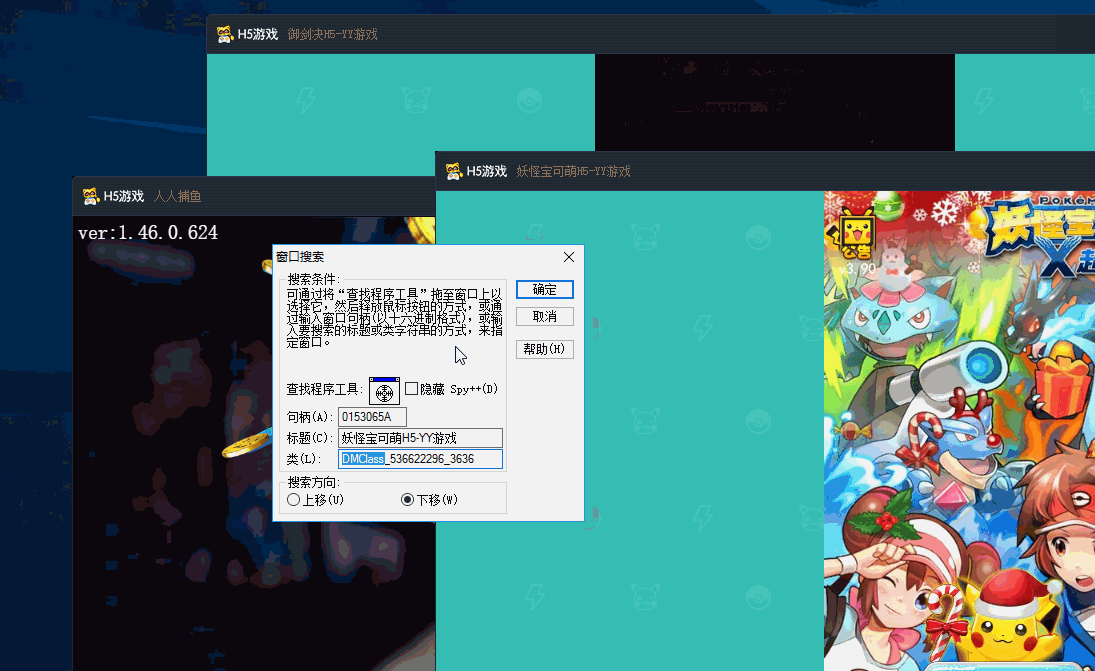Click H5游戏 logo in 御剑决 window
The width and height of the screenshot is (1095, 671).
[x=247, y=34]
